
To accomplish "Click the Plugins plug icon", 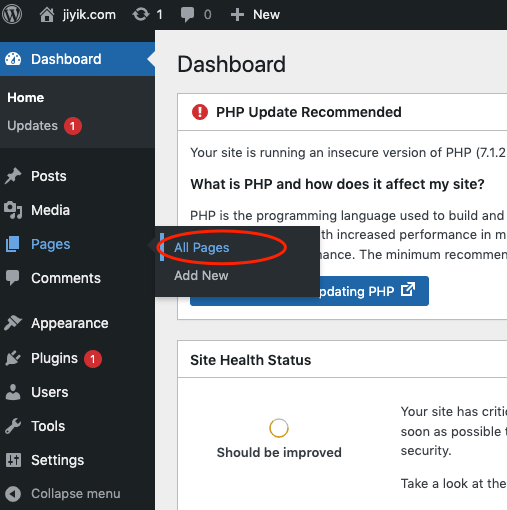I will [13, 358].
